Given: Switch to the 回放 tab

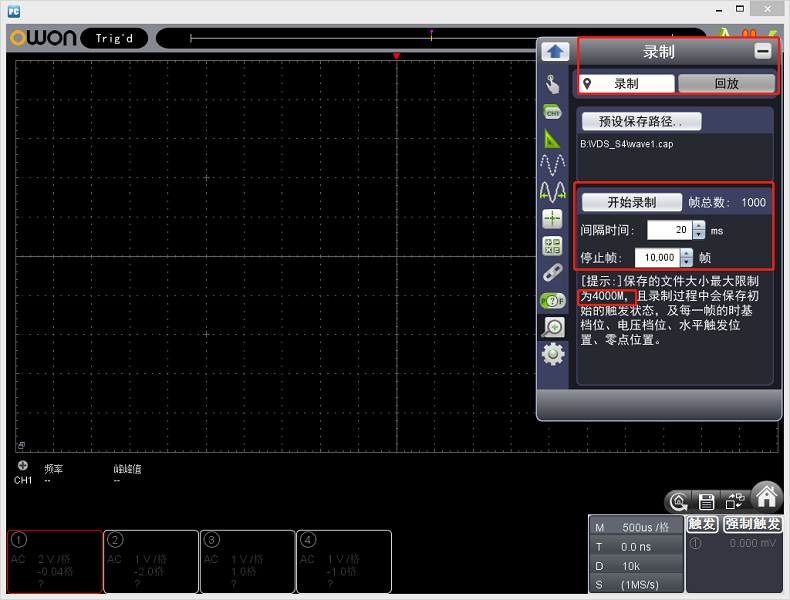Looking at the screenshot, I should click(726, 84).
